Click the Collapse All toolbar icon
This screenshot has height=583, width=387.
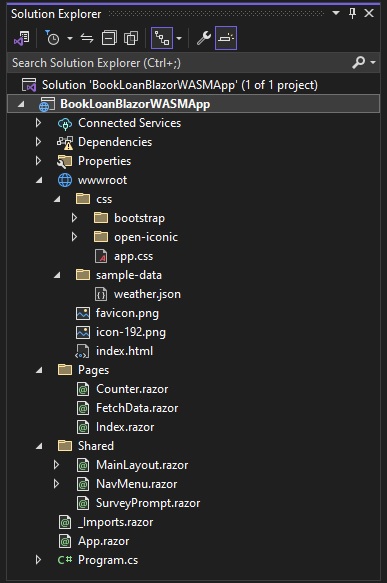click(109, 38)
